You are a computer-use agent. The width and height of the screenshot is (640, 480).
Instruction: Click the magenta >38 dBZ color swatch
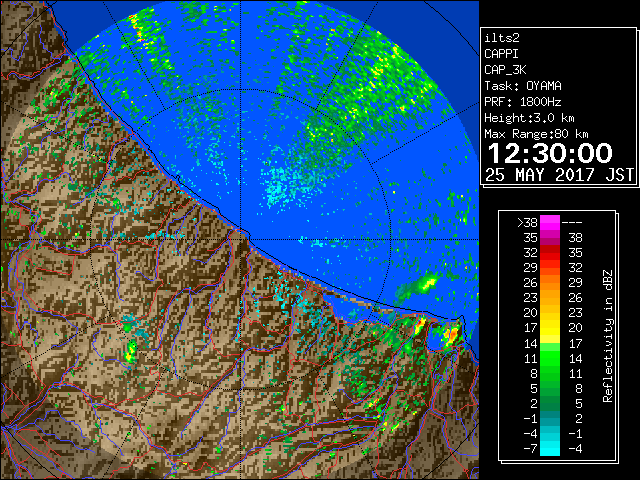(550, 223)
